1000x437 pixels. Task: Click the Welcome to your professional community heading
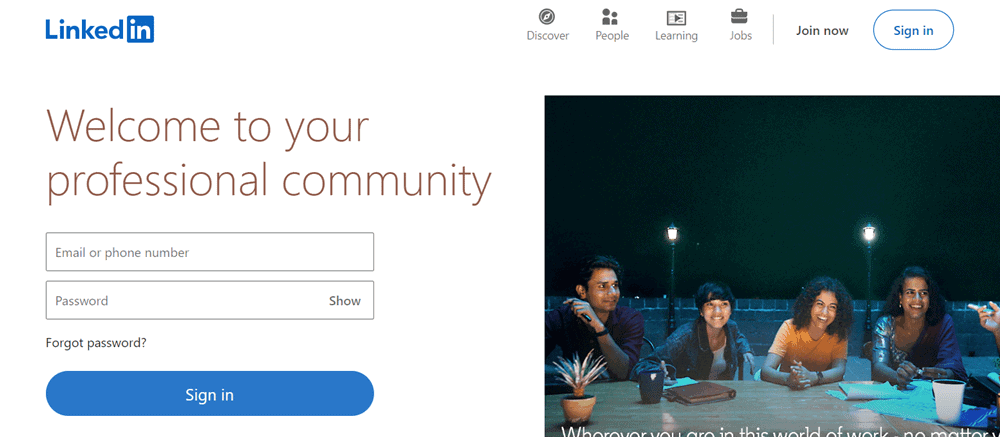(x=268, y=153)
